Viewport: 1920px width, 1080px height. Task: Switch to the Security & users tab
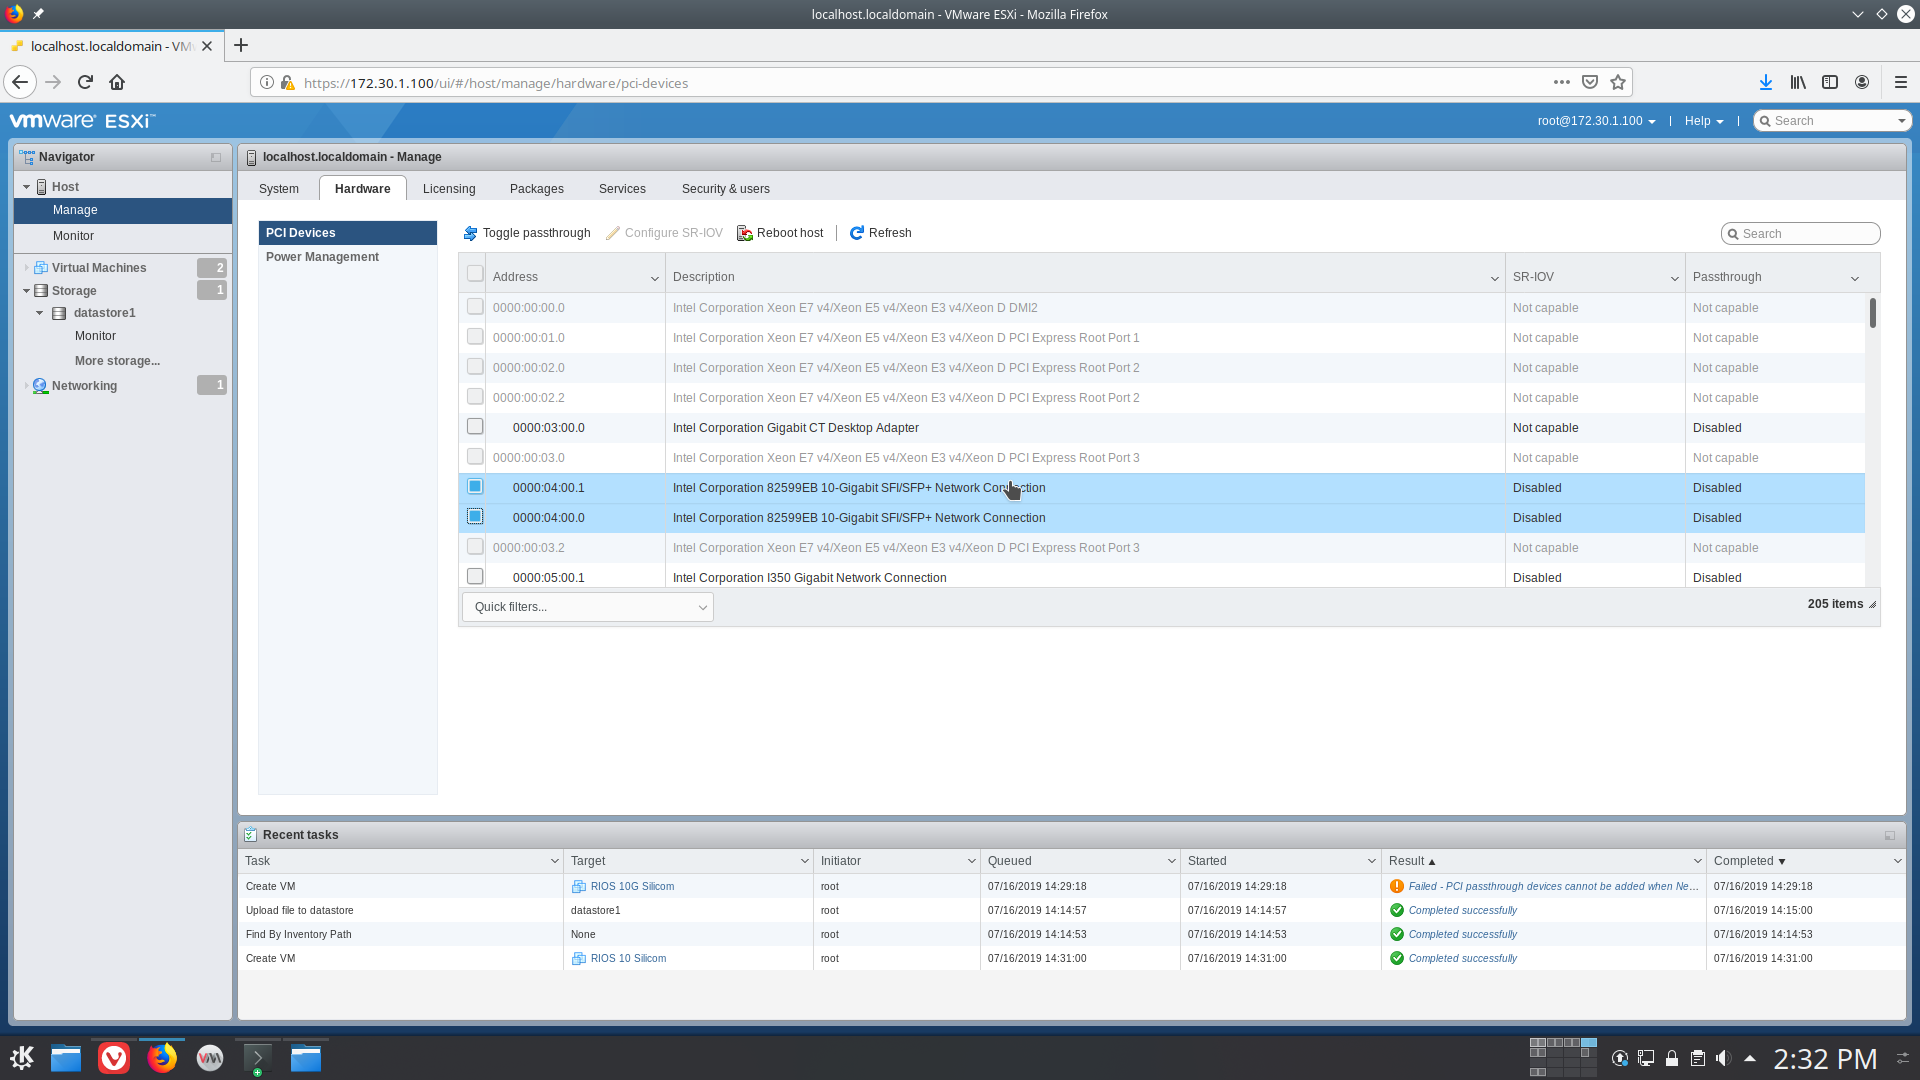point(726,189)
